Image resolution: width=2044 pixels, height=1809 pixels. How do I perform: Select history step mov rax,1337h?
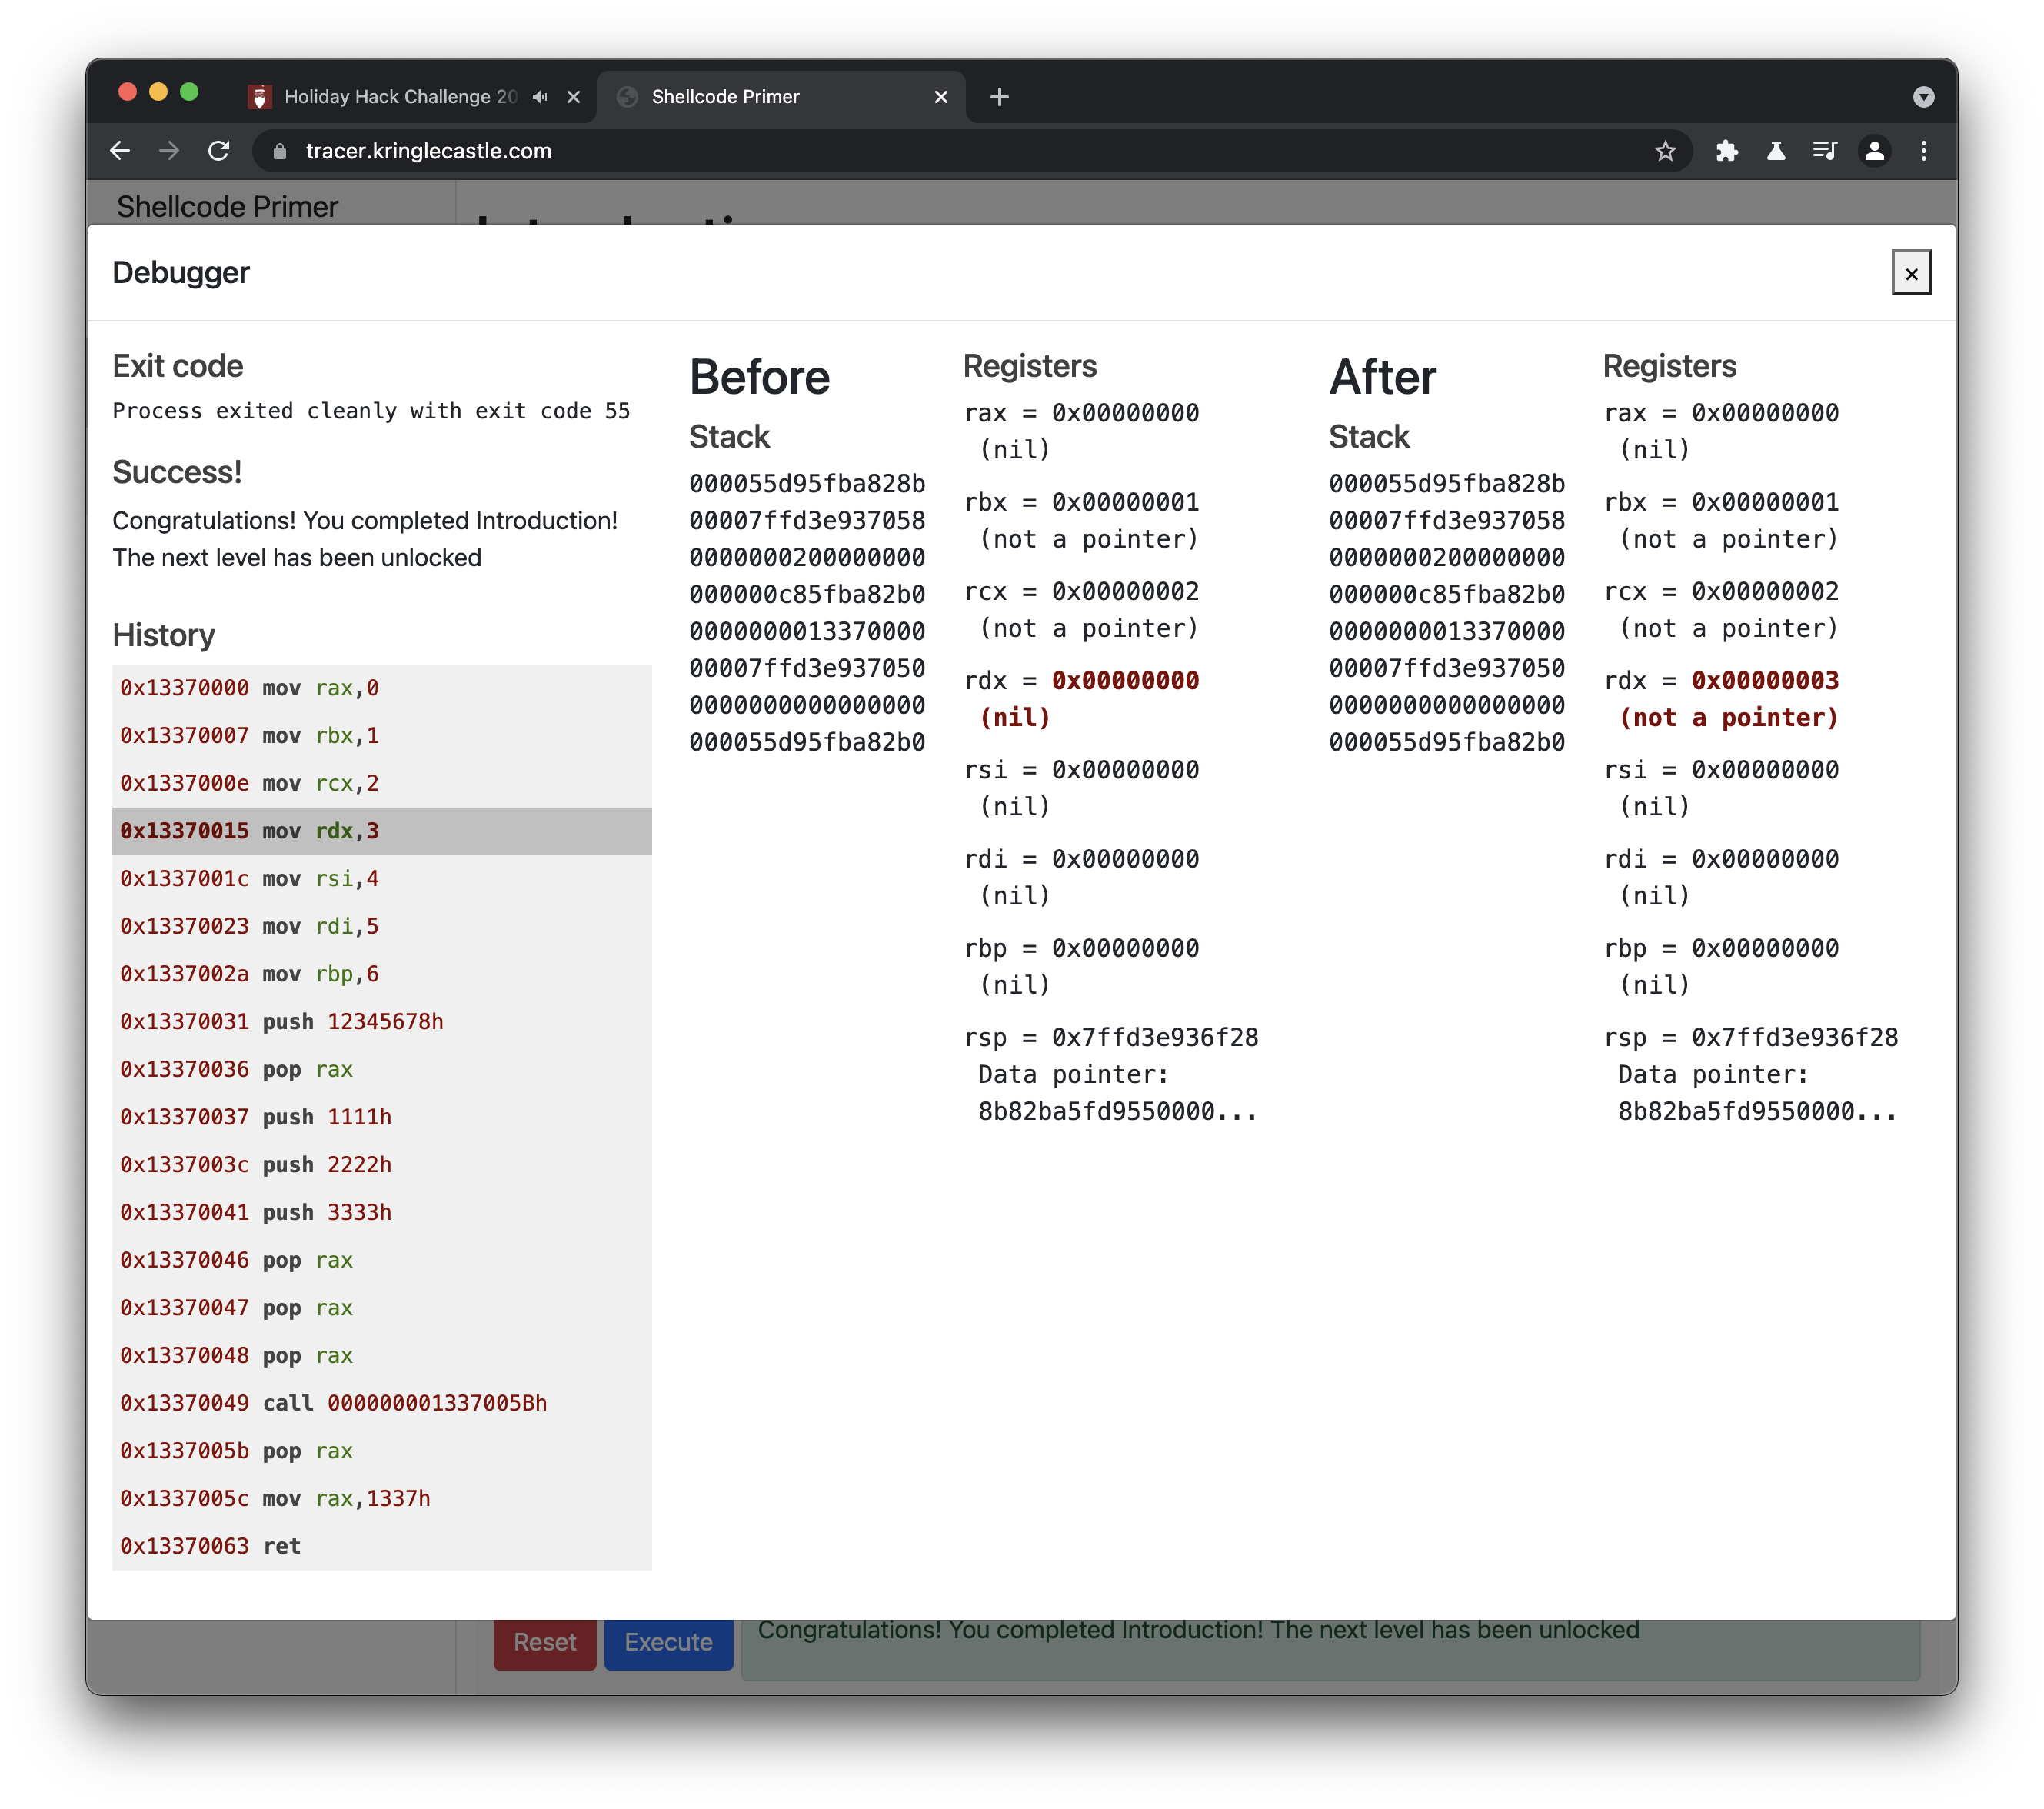[x=382, y=1499]
